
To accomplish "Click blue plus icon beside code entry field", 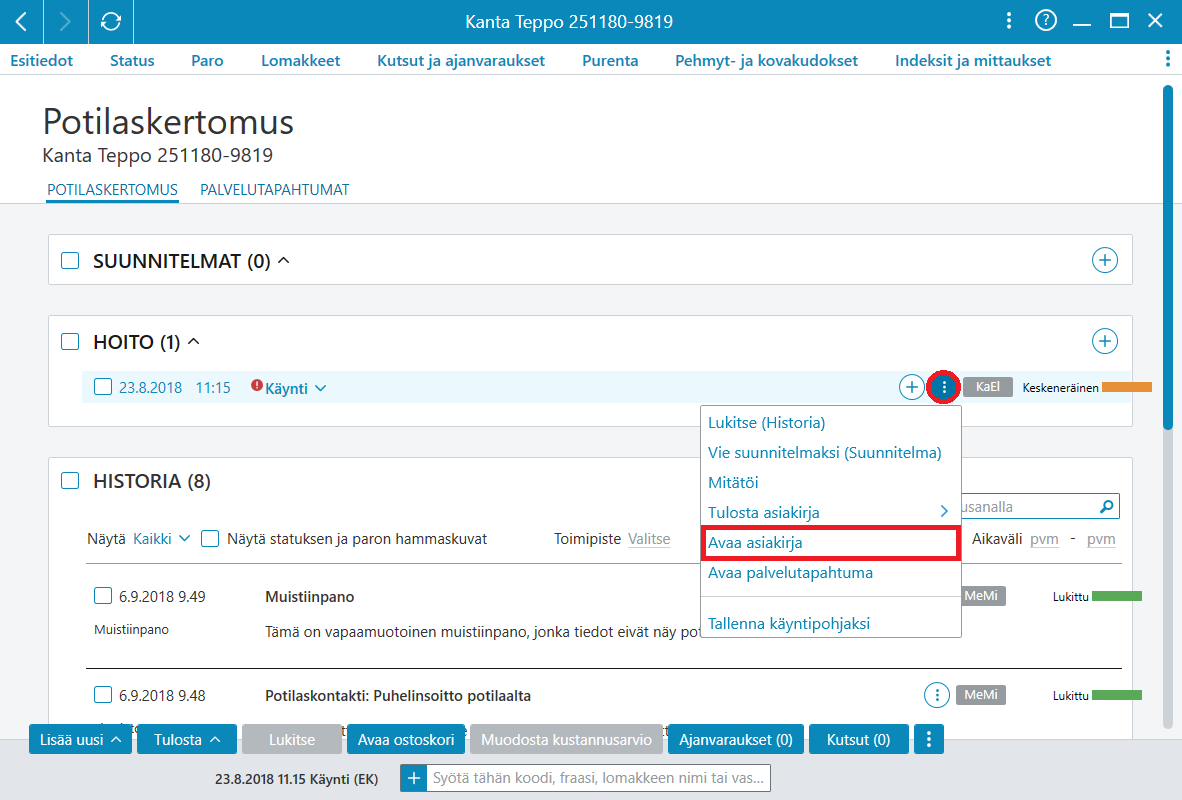I will [413, 778].
